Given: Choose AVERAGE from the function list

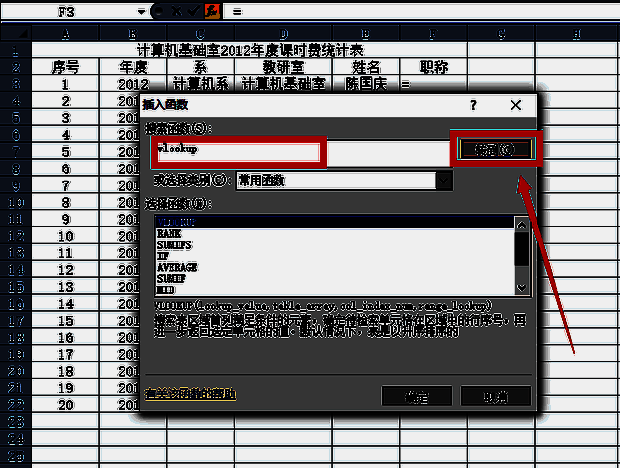Looking at the screenshot, I should pos(176,267).
